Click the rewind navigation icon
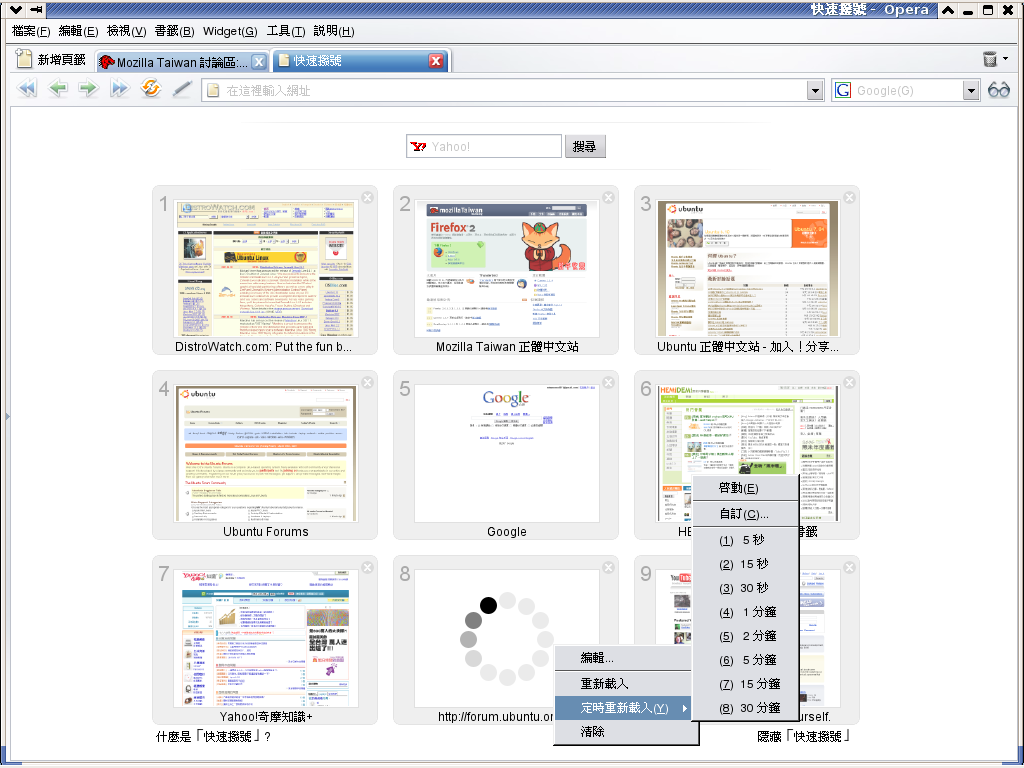 coord(27,88)
